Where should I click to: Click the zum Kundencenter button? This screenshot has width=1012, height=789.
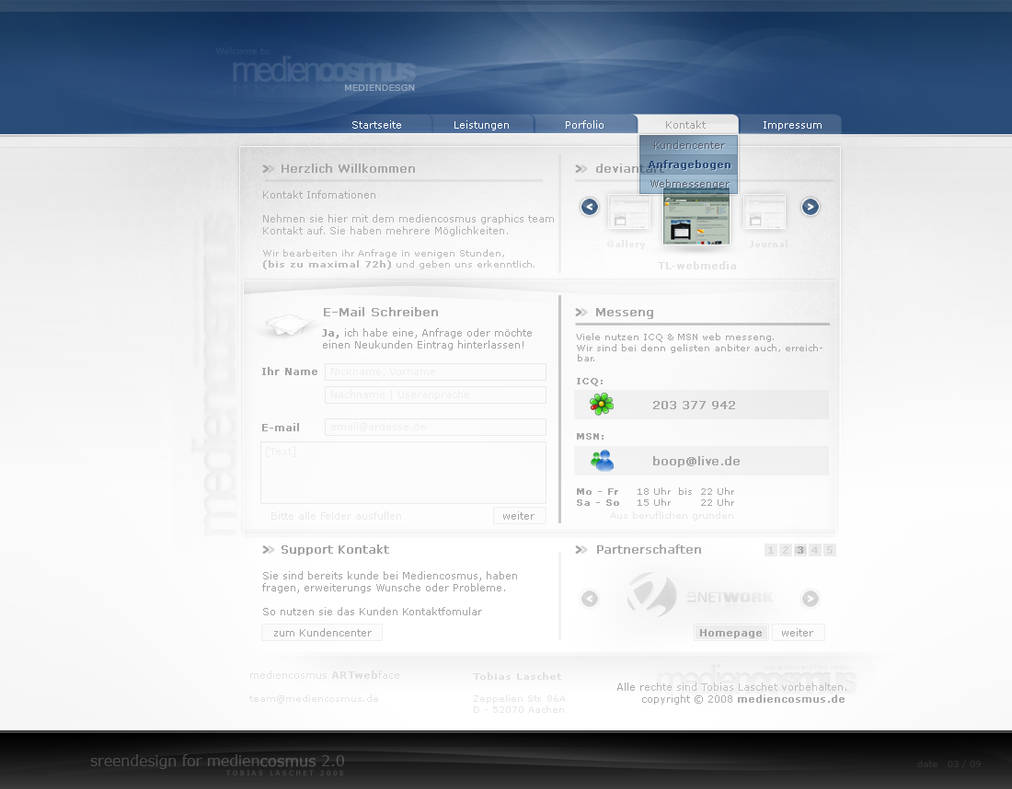coord(322,633)
